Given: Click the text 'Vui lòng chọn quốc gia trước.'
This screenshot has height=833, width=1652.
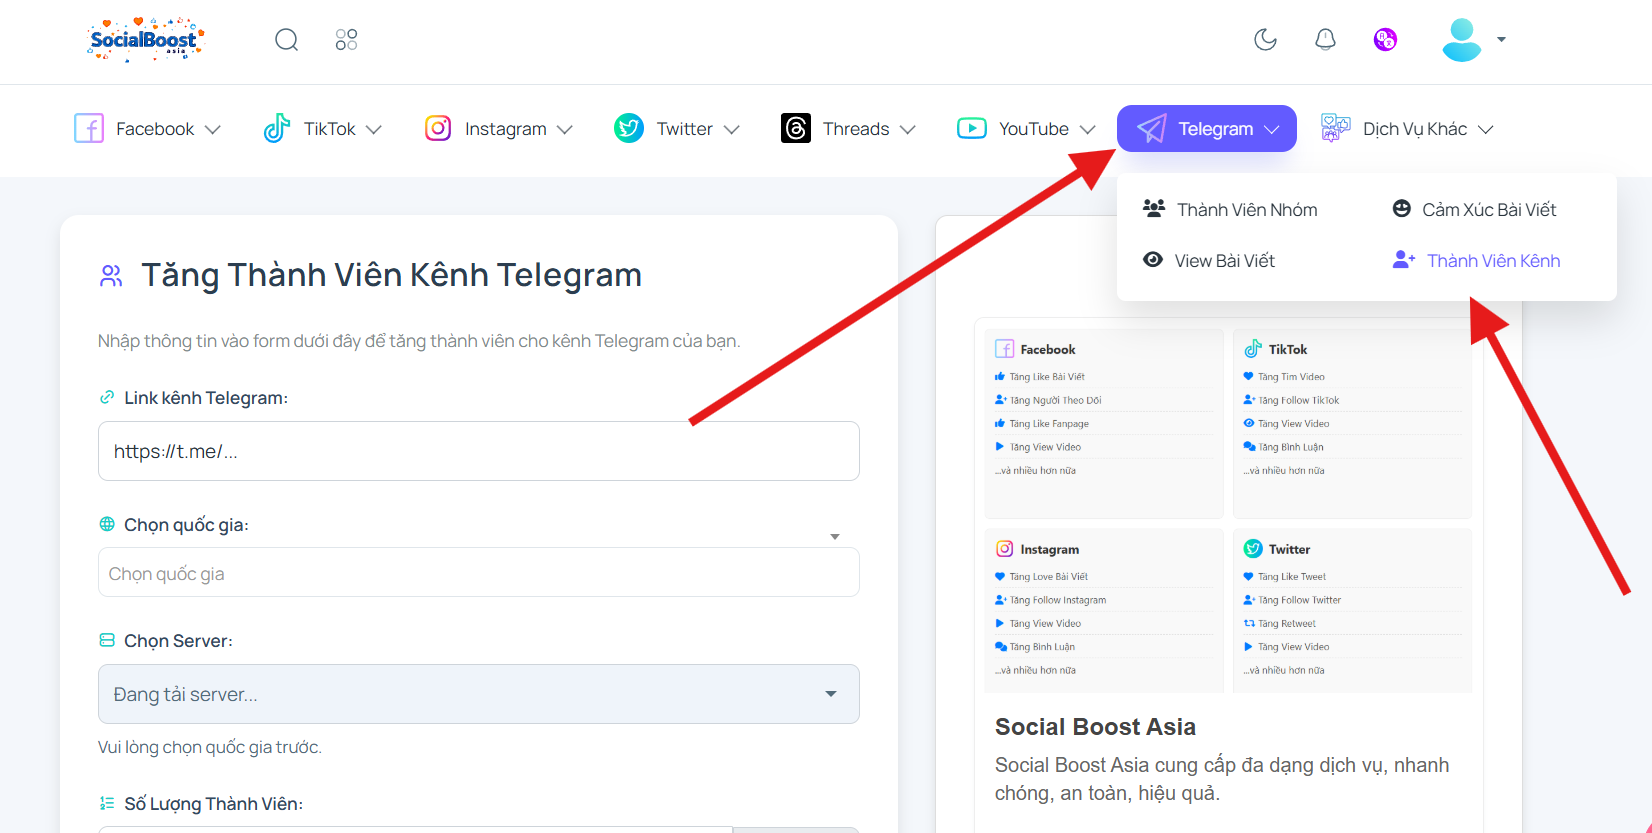Looking at the screenshot, I should tap(210, 747).
